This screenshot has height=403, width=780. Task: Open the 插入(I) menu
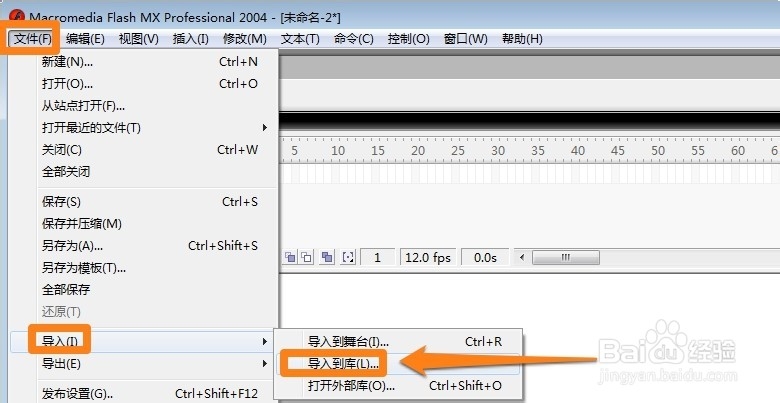pyautogui.click(x=191, y=39)
